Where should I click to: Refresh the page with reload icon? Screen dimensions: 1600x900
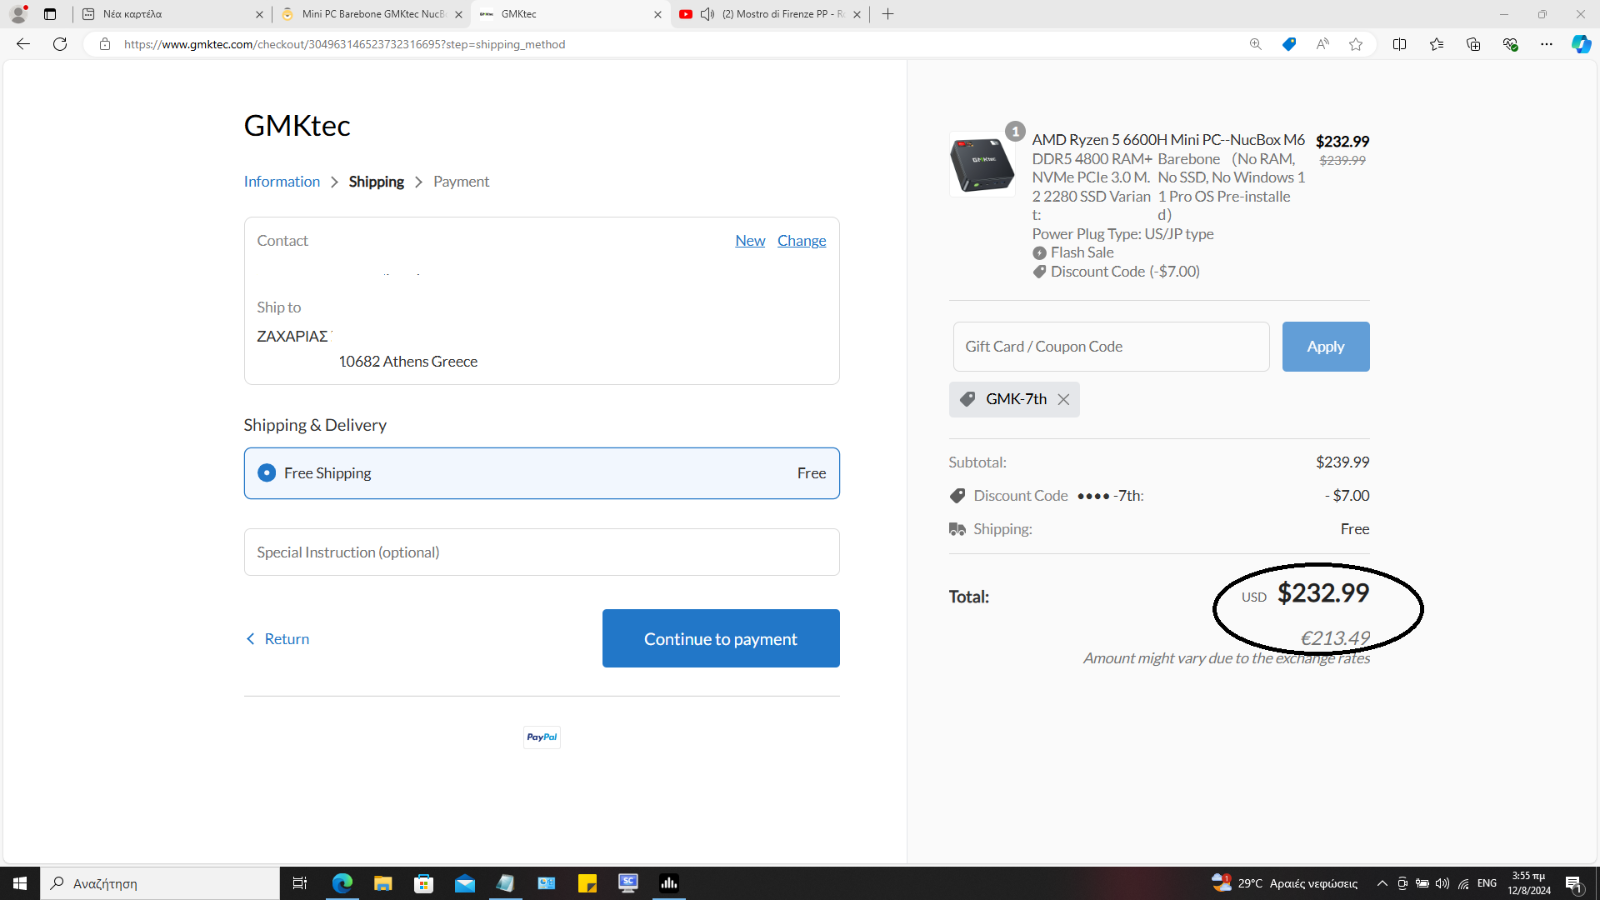60,44
